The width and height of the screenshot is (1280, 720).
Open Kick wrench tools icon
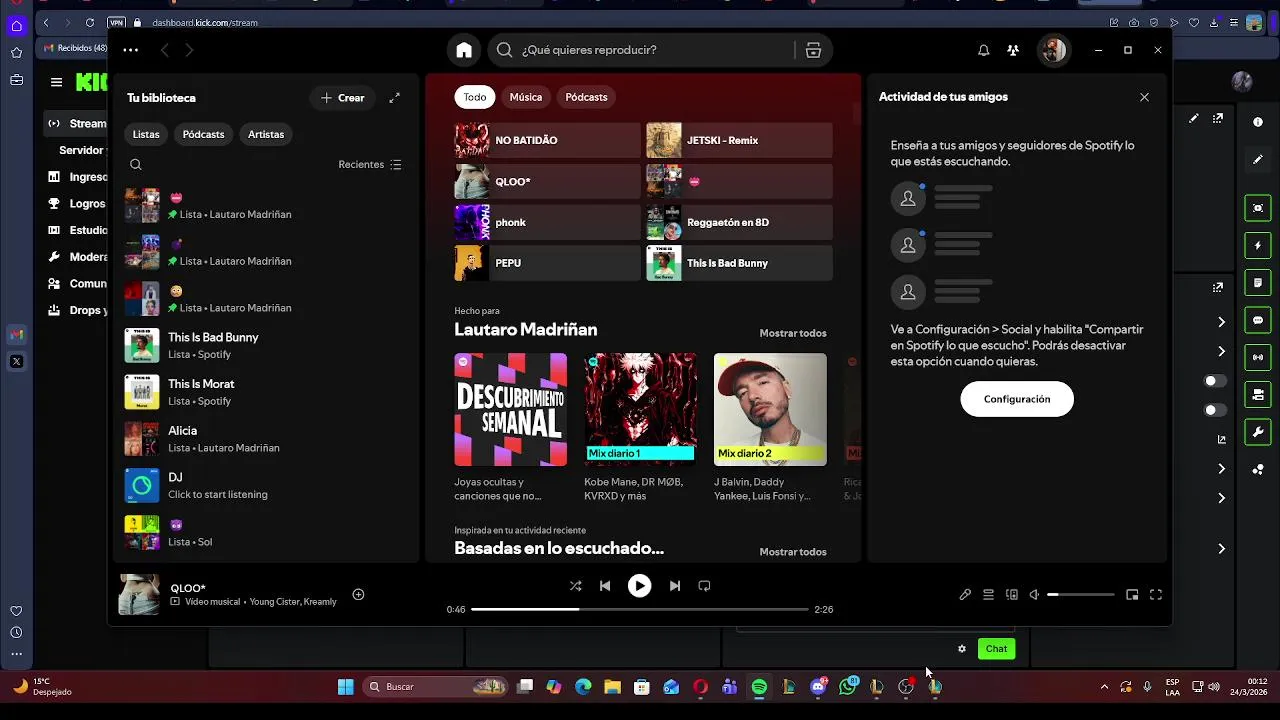[1258, 432]
